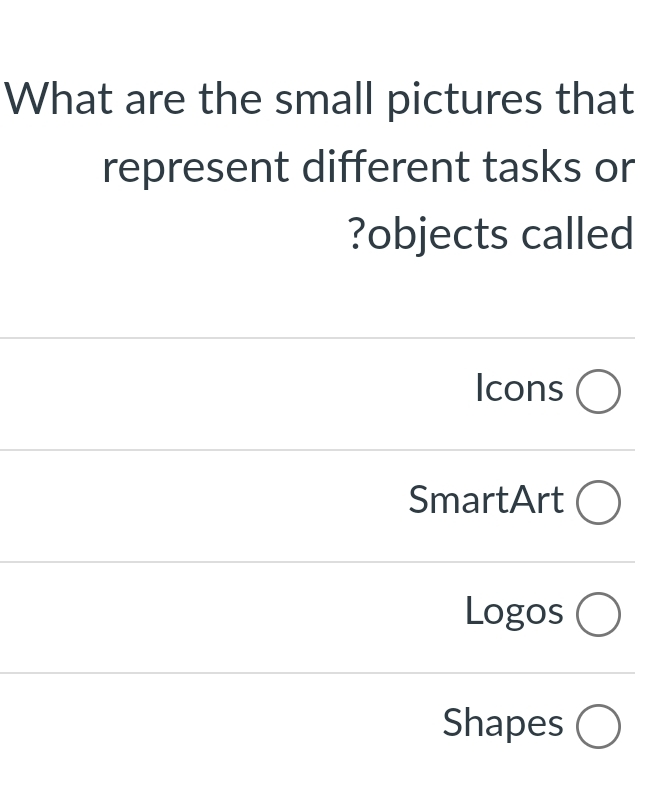Select the Logos radio button

click(598, 614)
